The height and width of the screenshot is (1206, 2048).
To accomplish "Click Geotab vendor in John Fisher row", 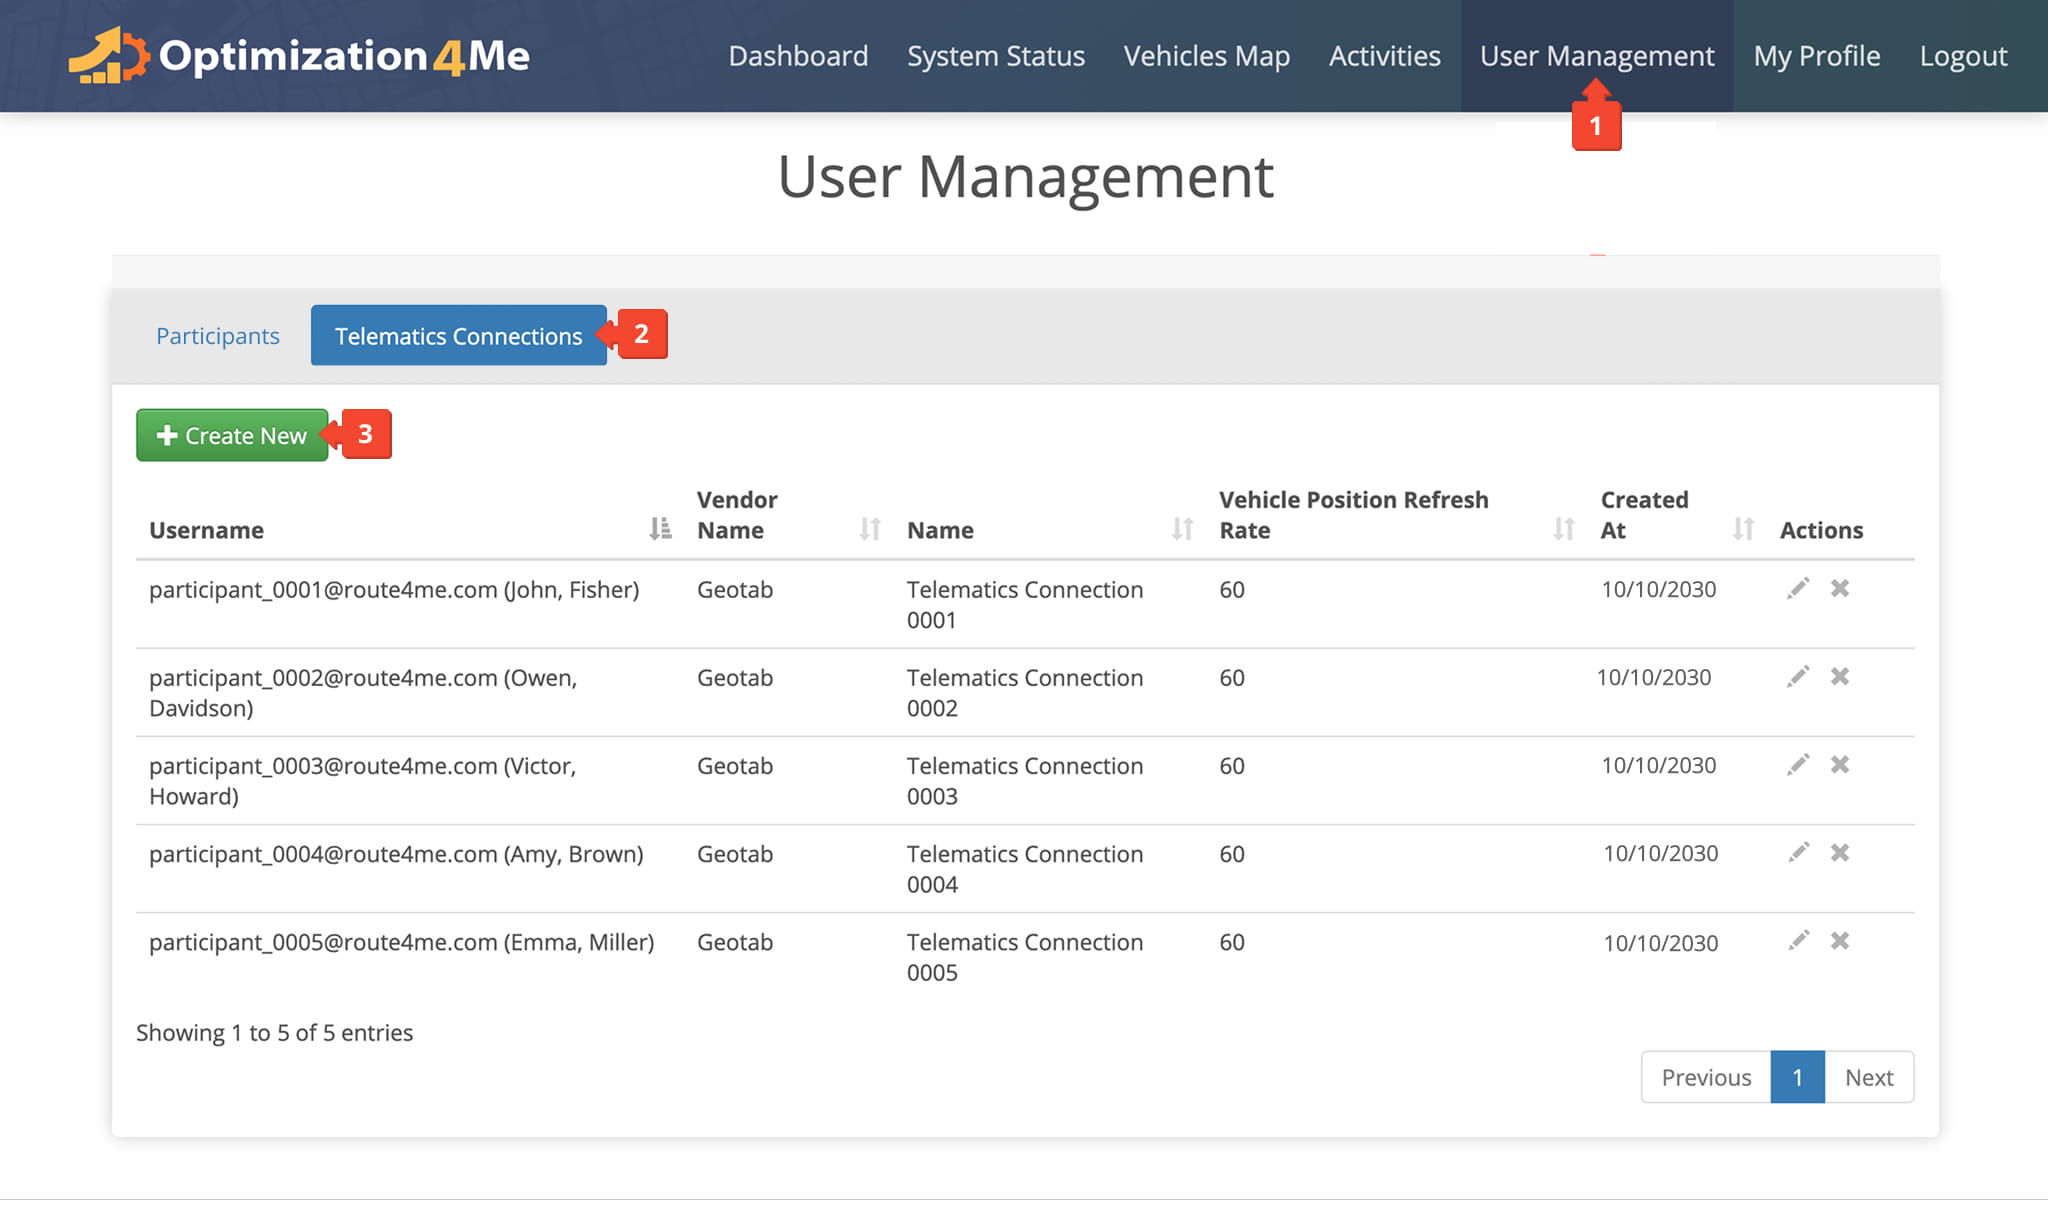I will coord(735,590).
